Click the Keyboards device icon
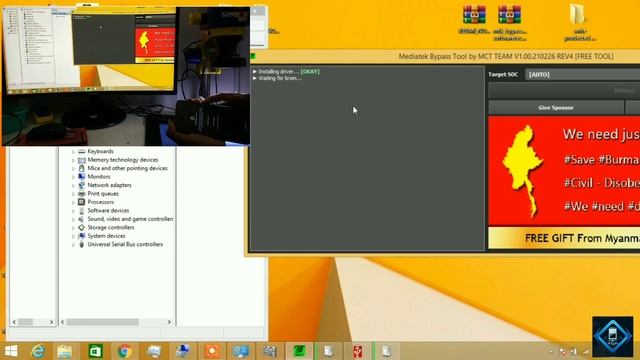Screen dimensions: 640x360 [x=82, y=151]
